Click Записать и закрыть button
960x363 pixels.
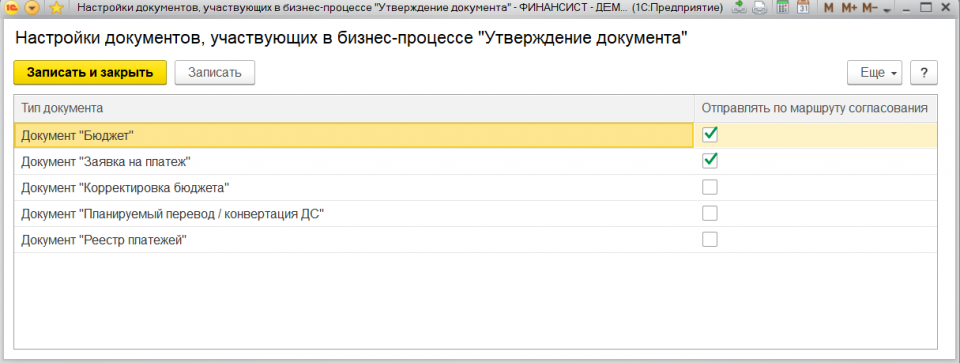[x=90, y=72]
